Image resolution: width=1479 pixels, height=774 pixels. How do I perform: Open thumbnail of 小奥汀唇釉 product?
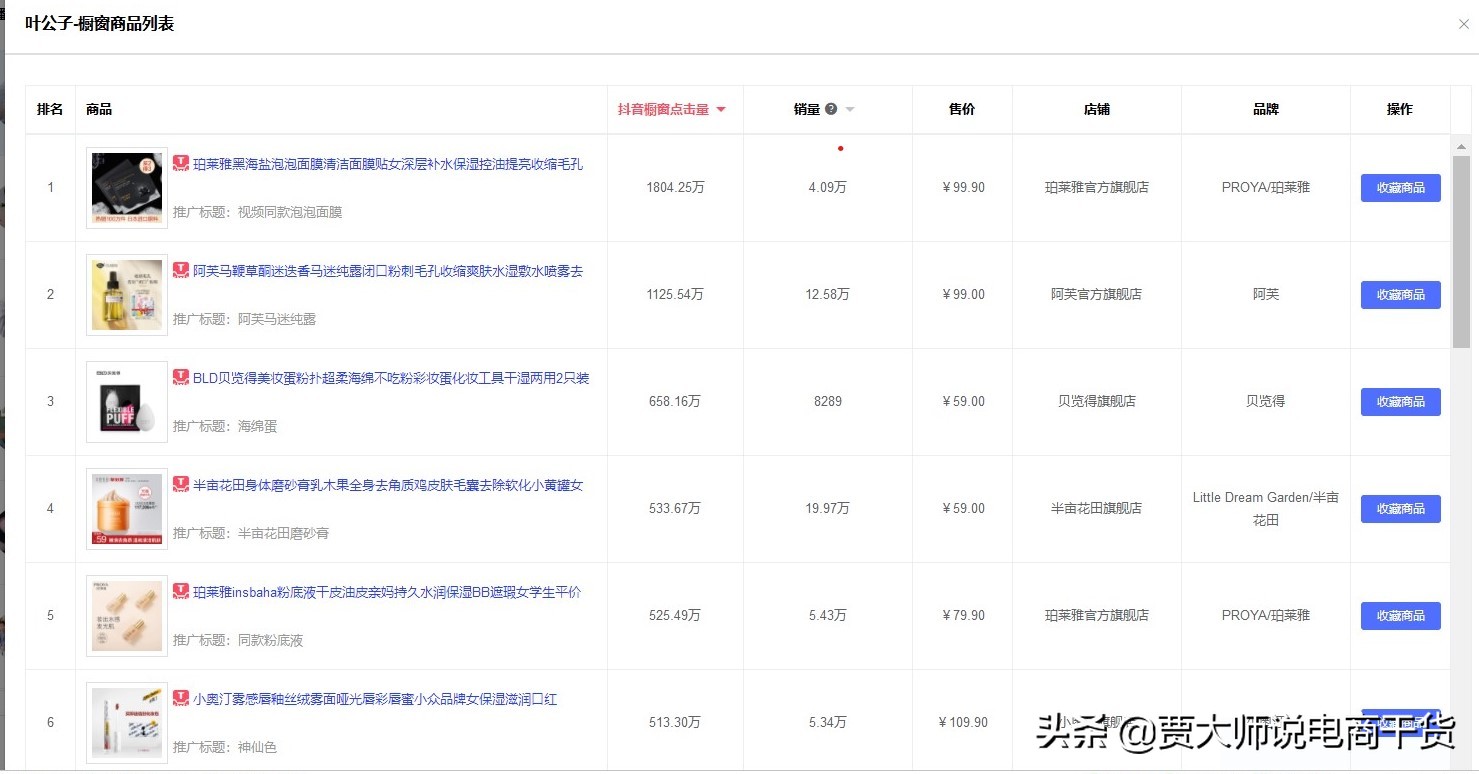click(127, 723)
